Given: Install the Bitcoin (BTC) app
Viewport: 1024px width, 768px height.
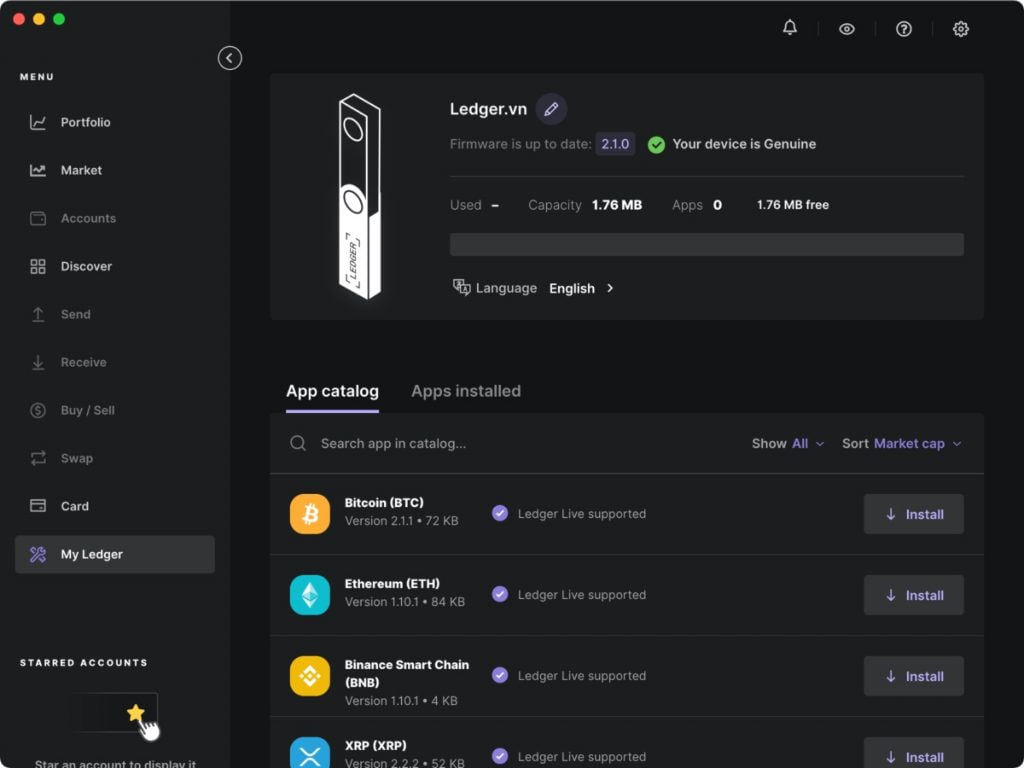Looking at the screenshot, I should tap(914, 514).
